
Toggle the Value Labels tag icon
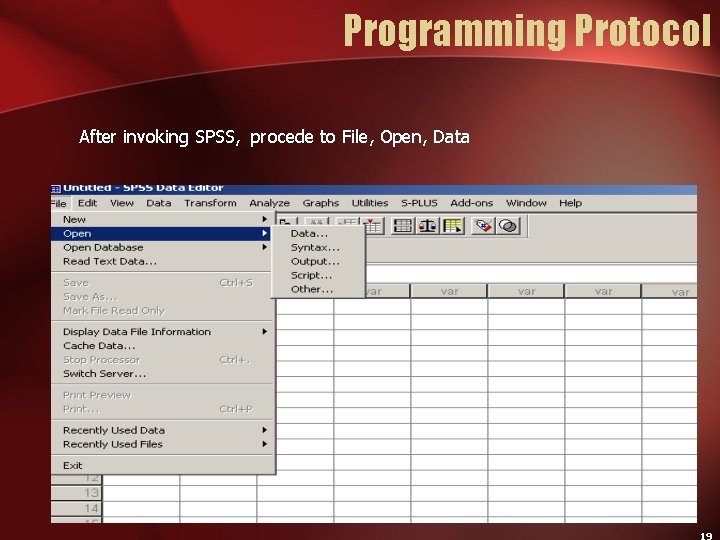pyautogui.click(x=483, y=226)
